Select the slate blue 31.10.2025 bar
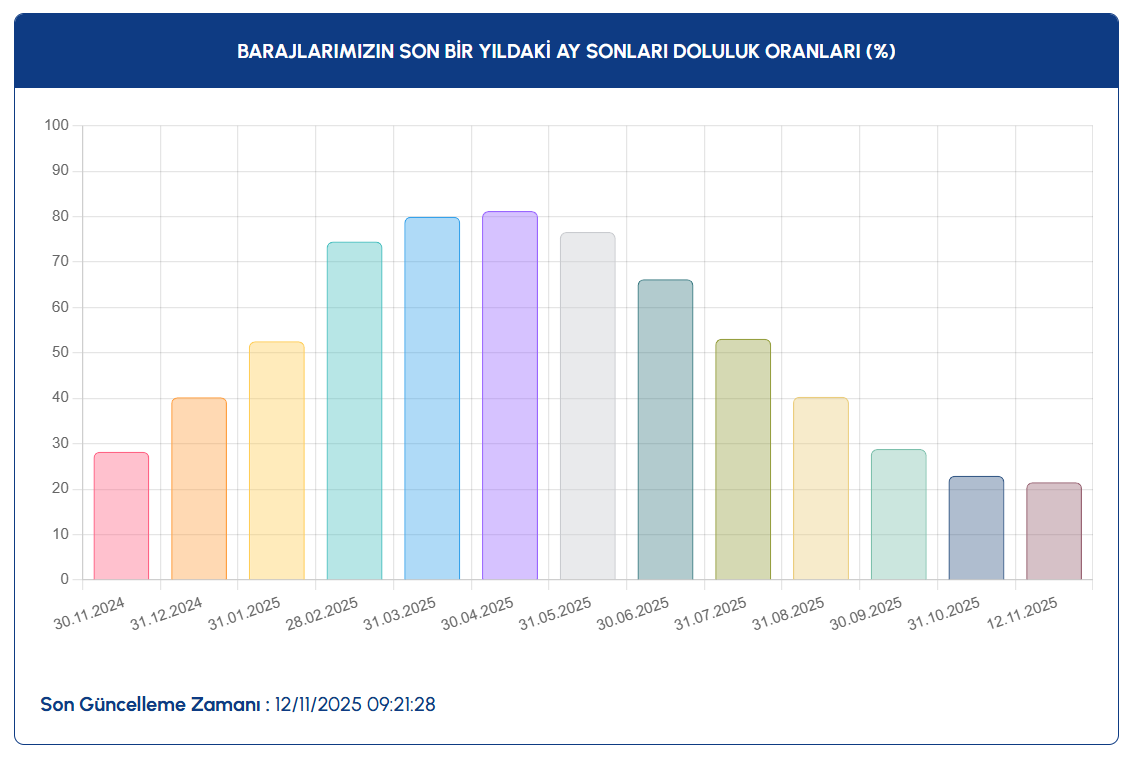The width and height of the screenshot is (1130, 760). click(x=976, y=528)
